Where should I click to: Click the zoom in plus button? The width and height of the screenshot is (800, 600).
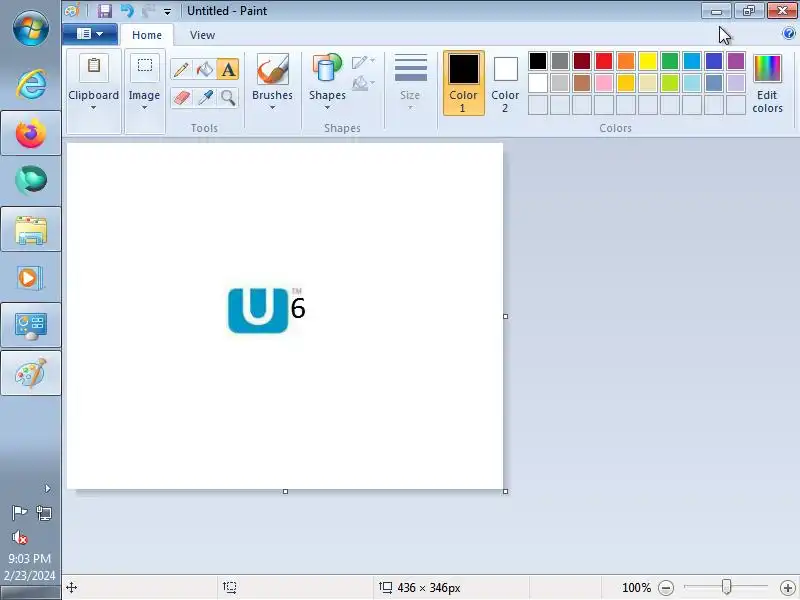788,588
